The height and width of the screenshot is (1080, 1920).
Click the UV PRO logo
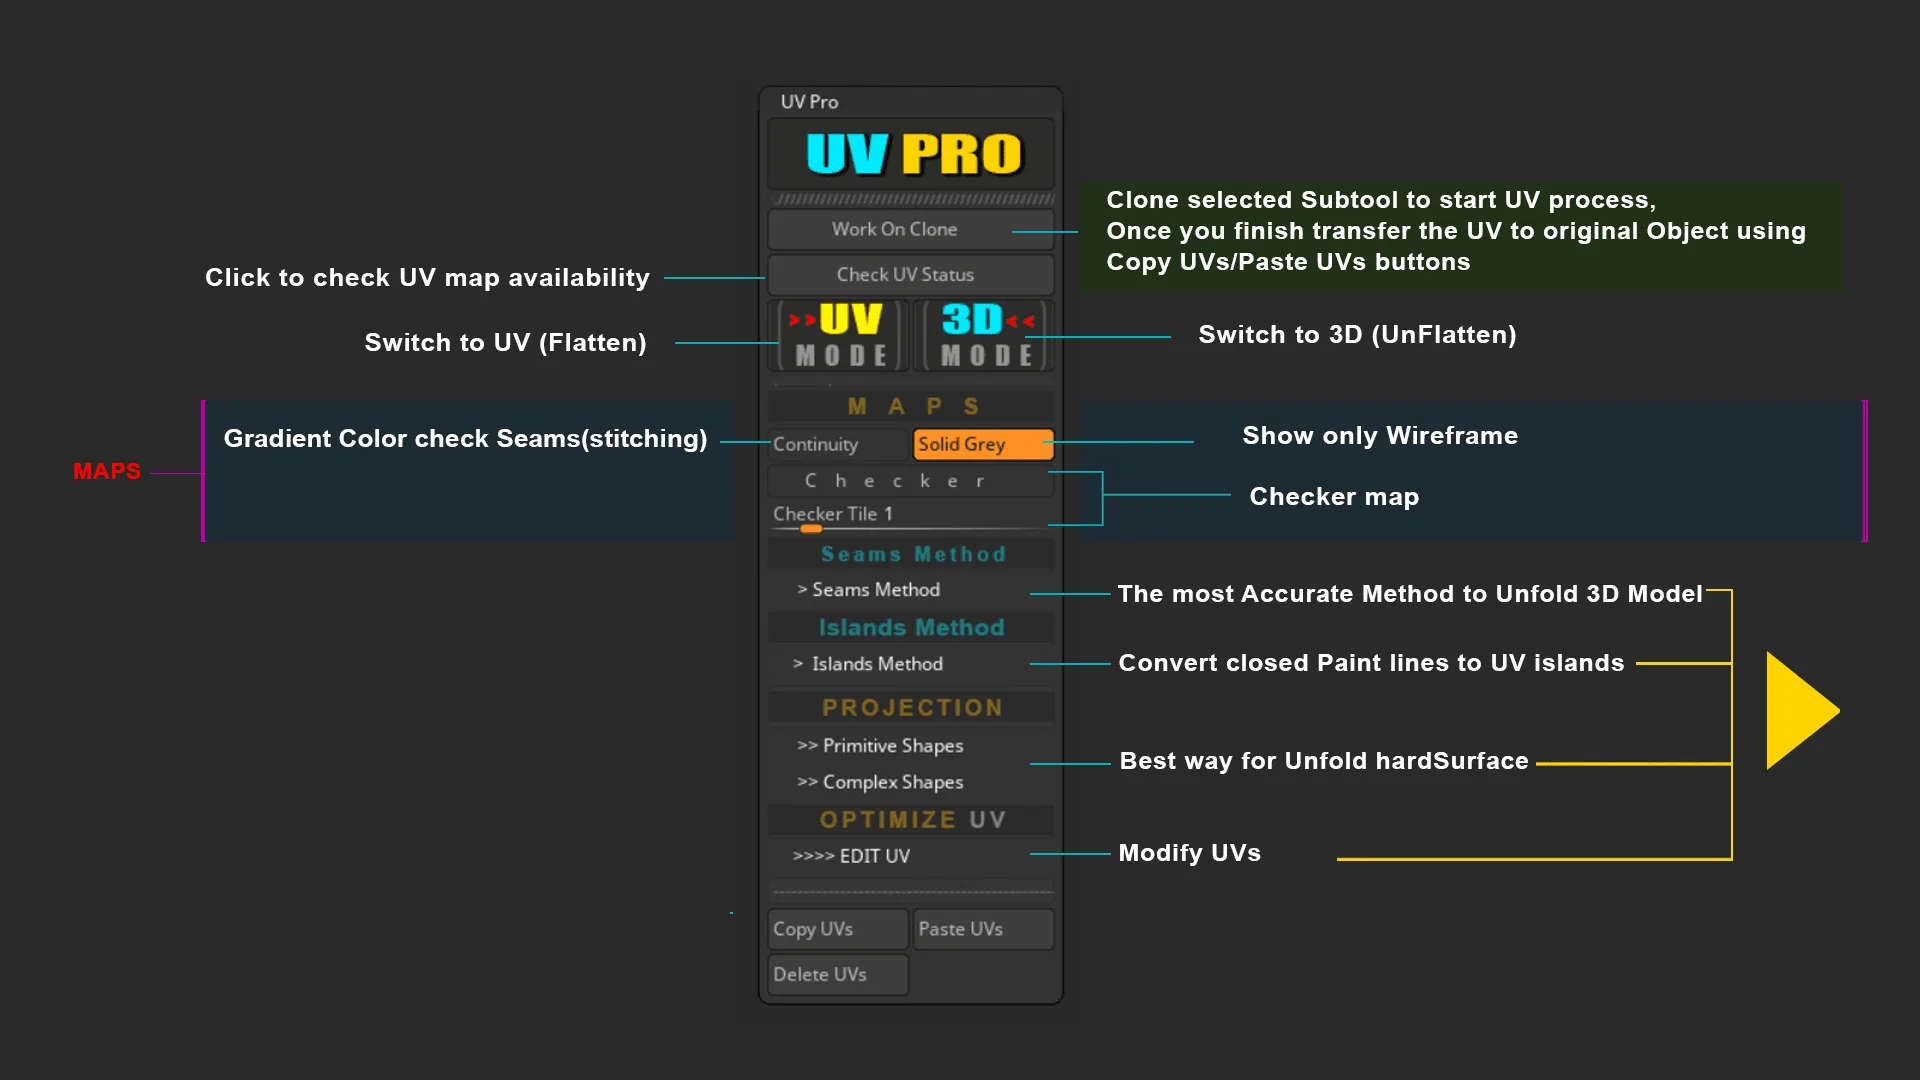(x=910, y=155)
